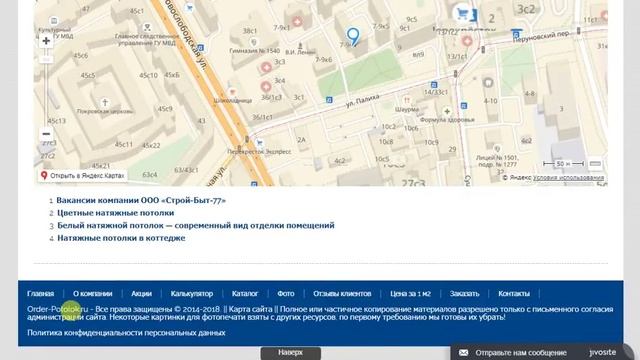Click the Формула здоровья pharmacy icon

447,111
